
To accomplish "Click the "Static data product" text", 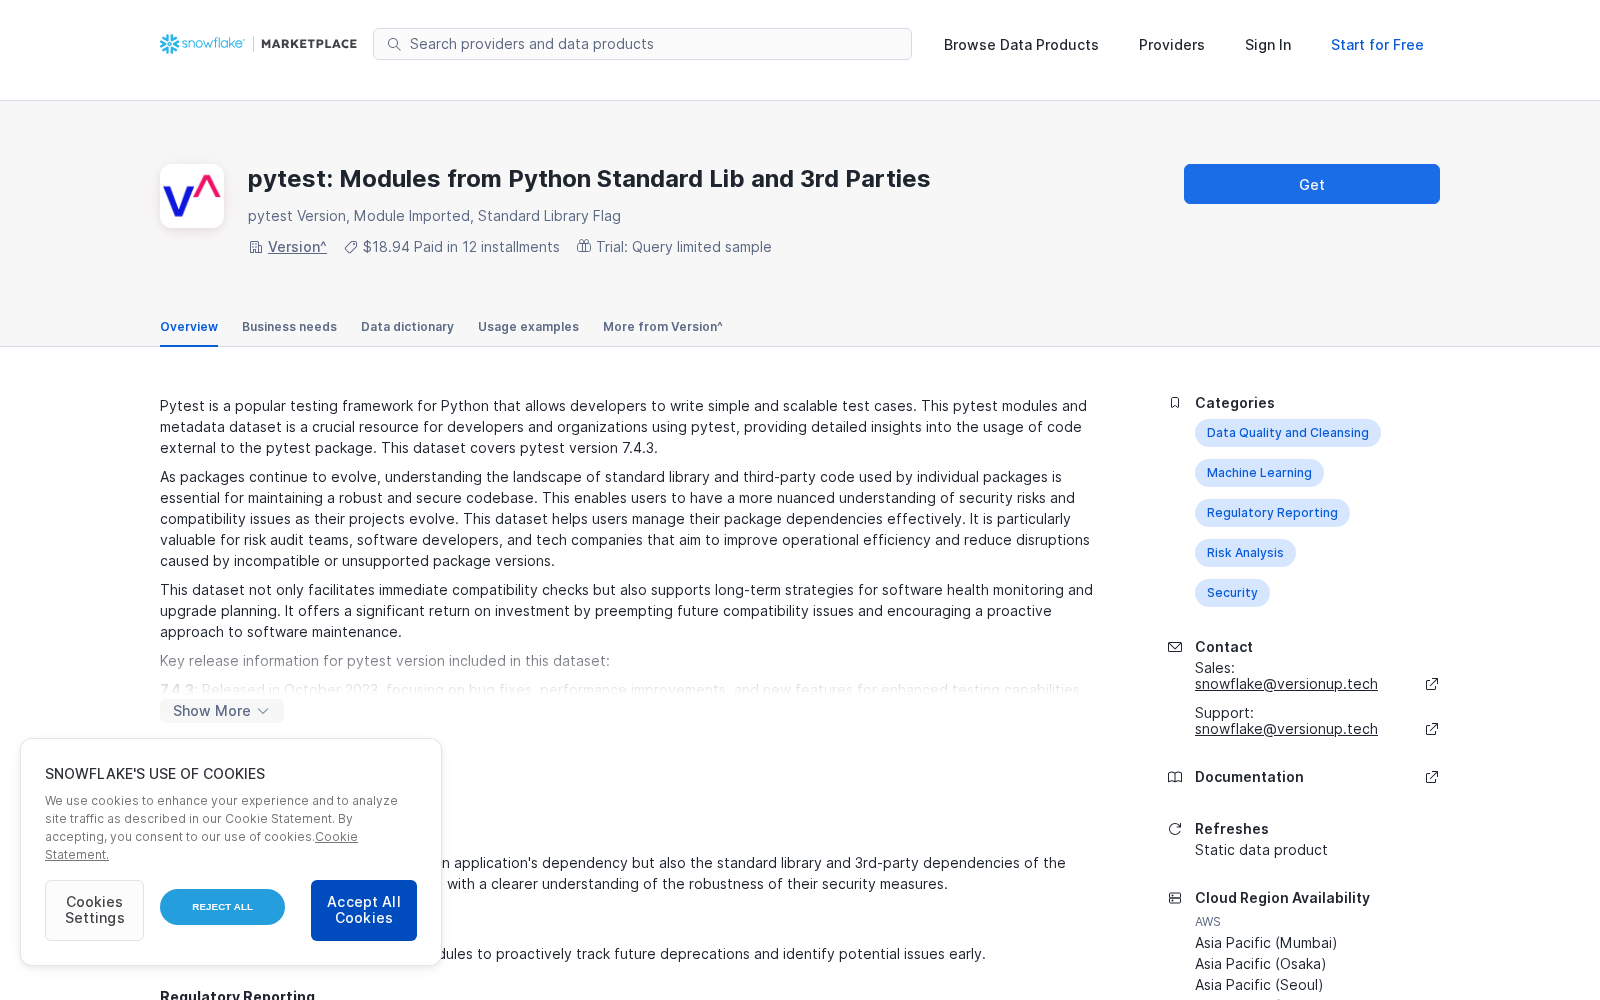I will pos(1261,850).
